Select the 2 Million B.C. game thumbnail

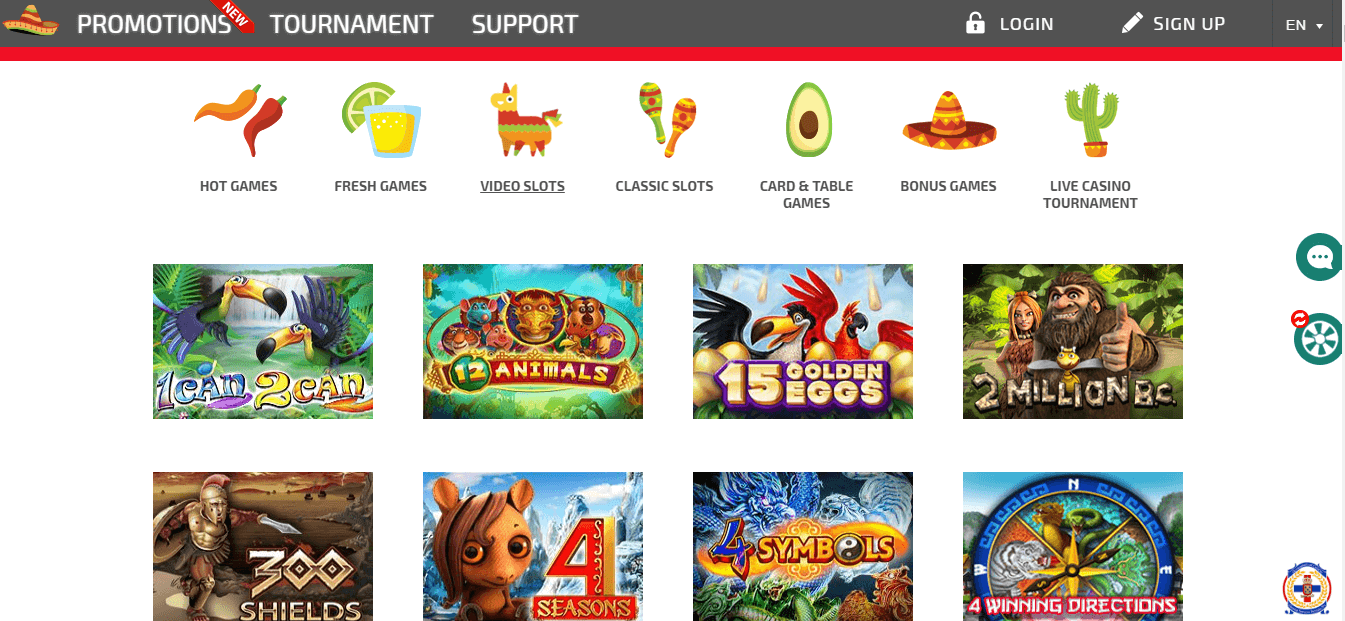[1073, 341]
